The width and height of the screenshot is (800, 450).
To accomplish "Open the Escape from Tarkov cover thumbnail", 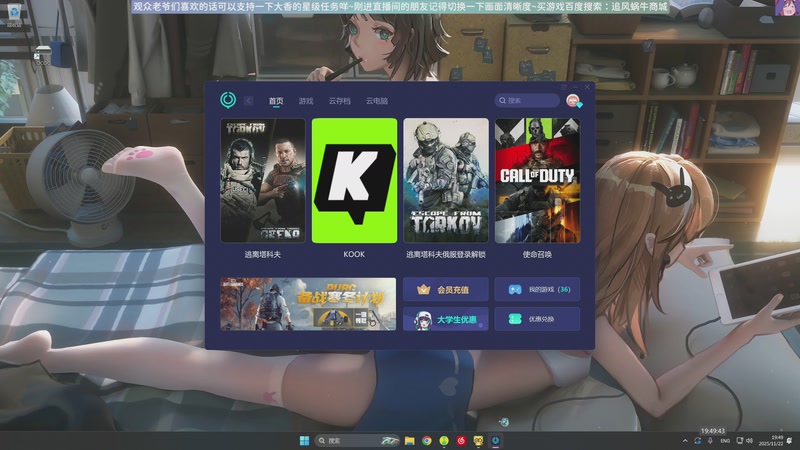I will [446, 181].
